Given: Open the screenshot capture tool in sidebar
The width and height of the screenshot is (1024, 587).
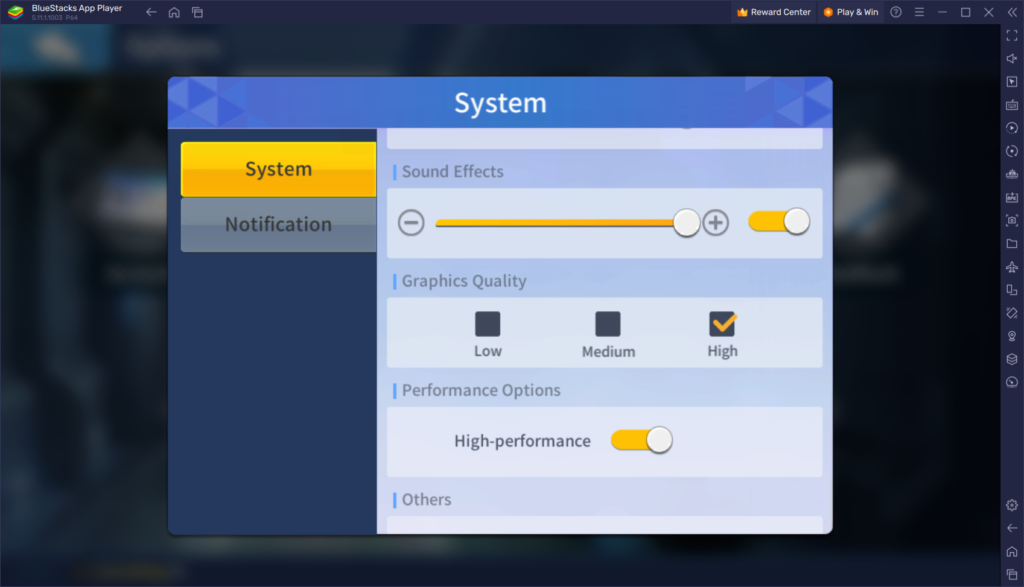Looking at the screenshot, I should (x=1012, y=220).
